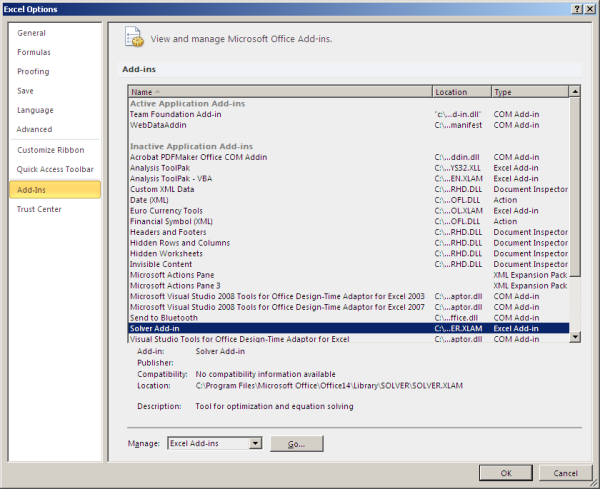Select Visual Studio Tools for Office Design-Time Adaptor row

tap(349, 339)
